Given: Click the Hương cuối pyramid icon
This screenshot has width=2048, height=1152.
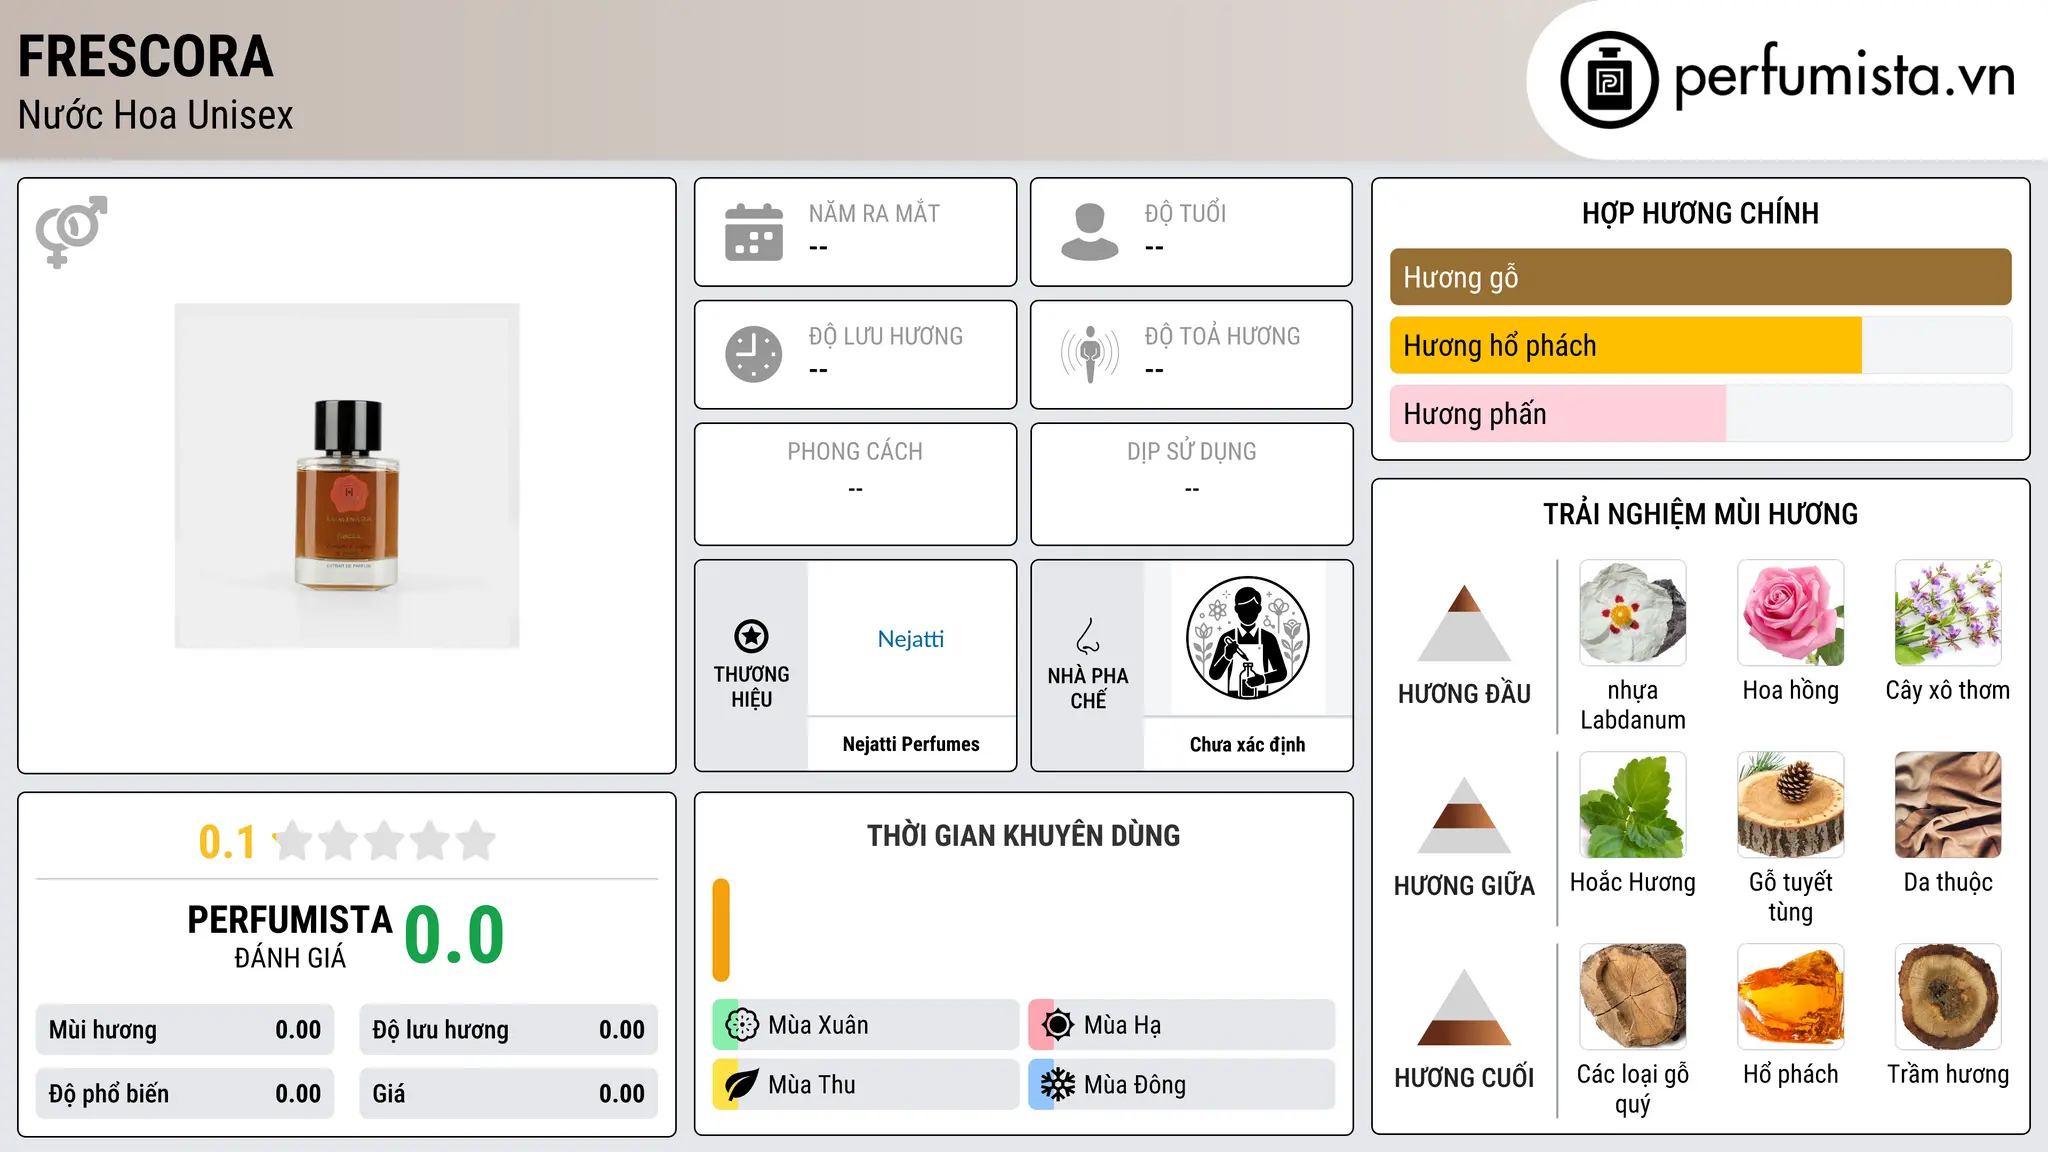Looking at the screenshot, I should tap(1465, 1007).
